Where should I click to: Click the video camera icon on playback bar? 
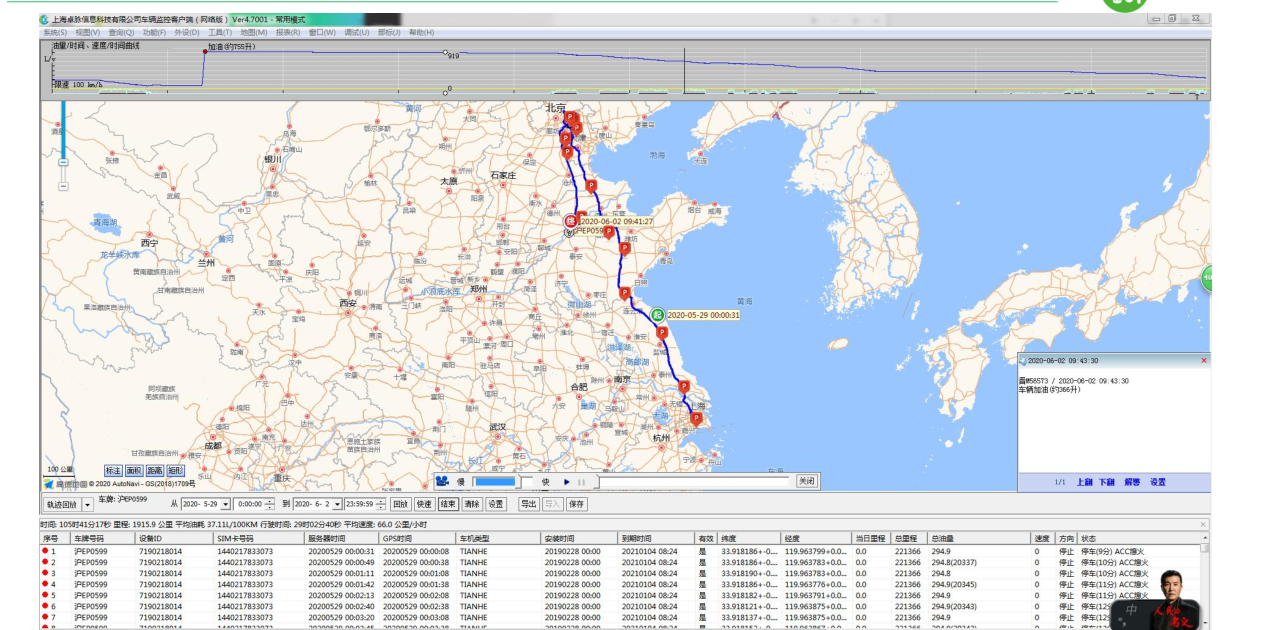(x=442, y=481)
